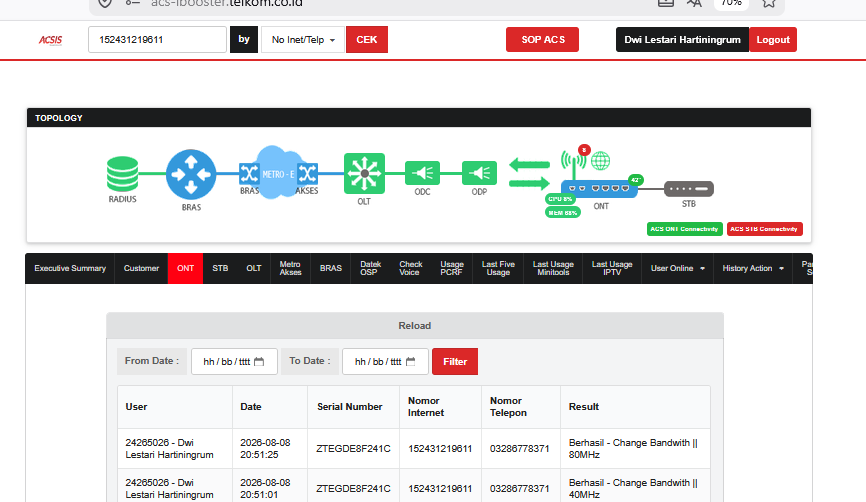
Task: Click the SOP ACS button
Action: click(x=542, y=40)
